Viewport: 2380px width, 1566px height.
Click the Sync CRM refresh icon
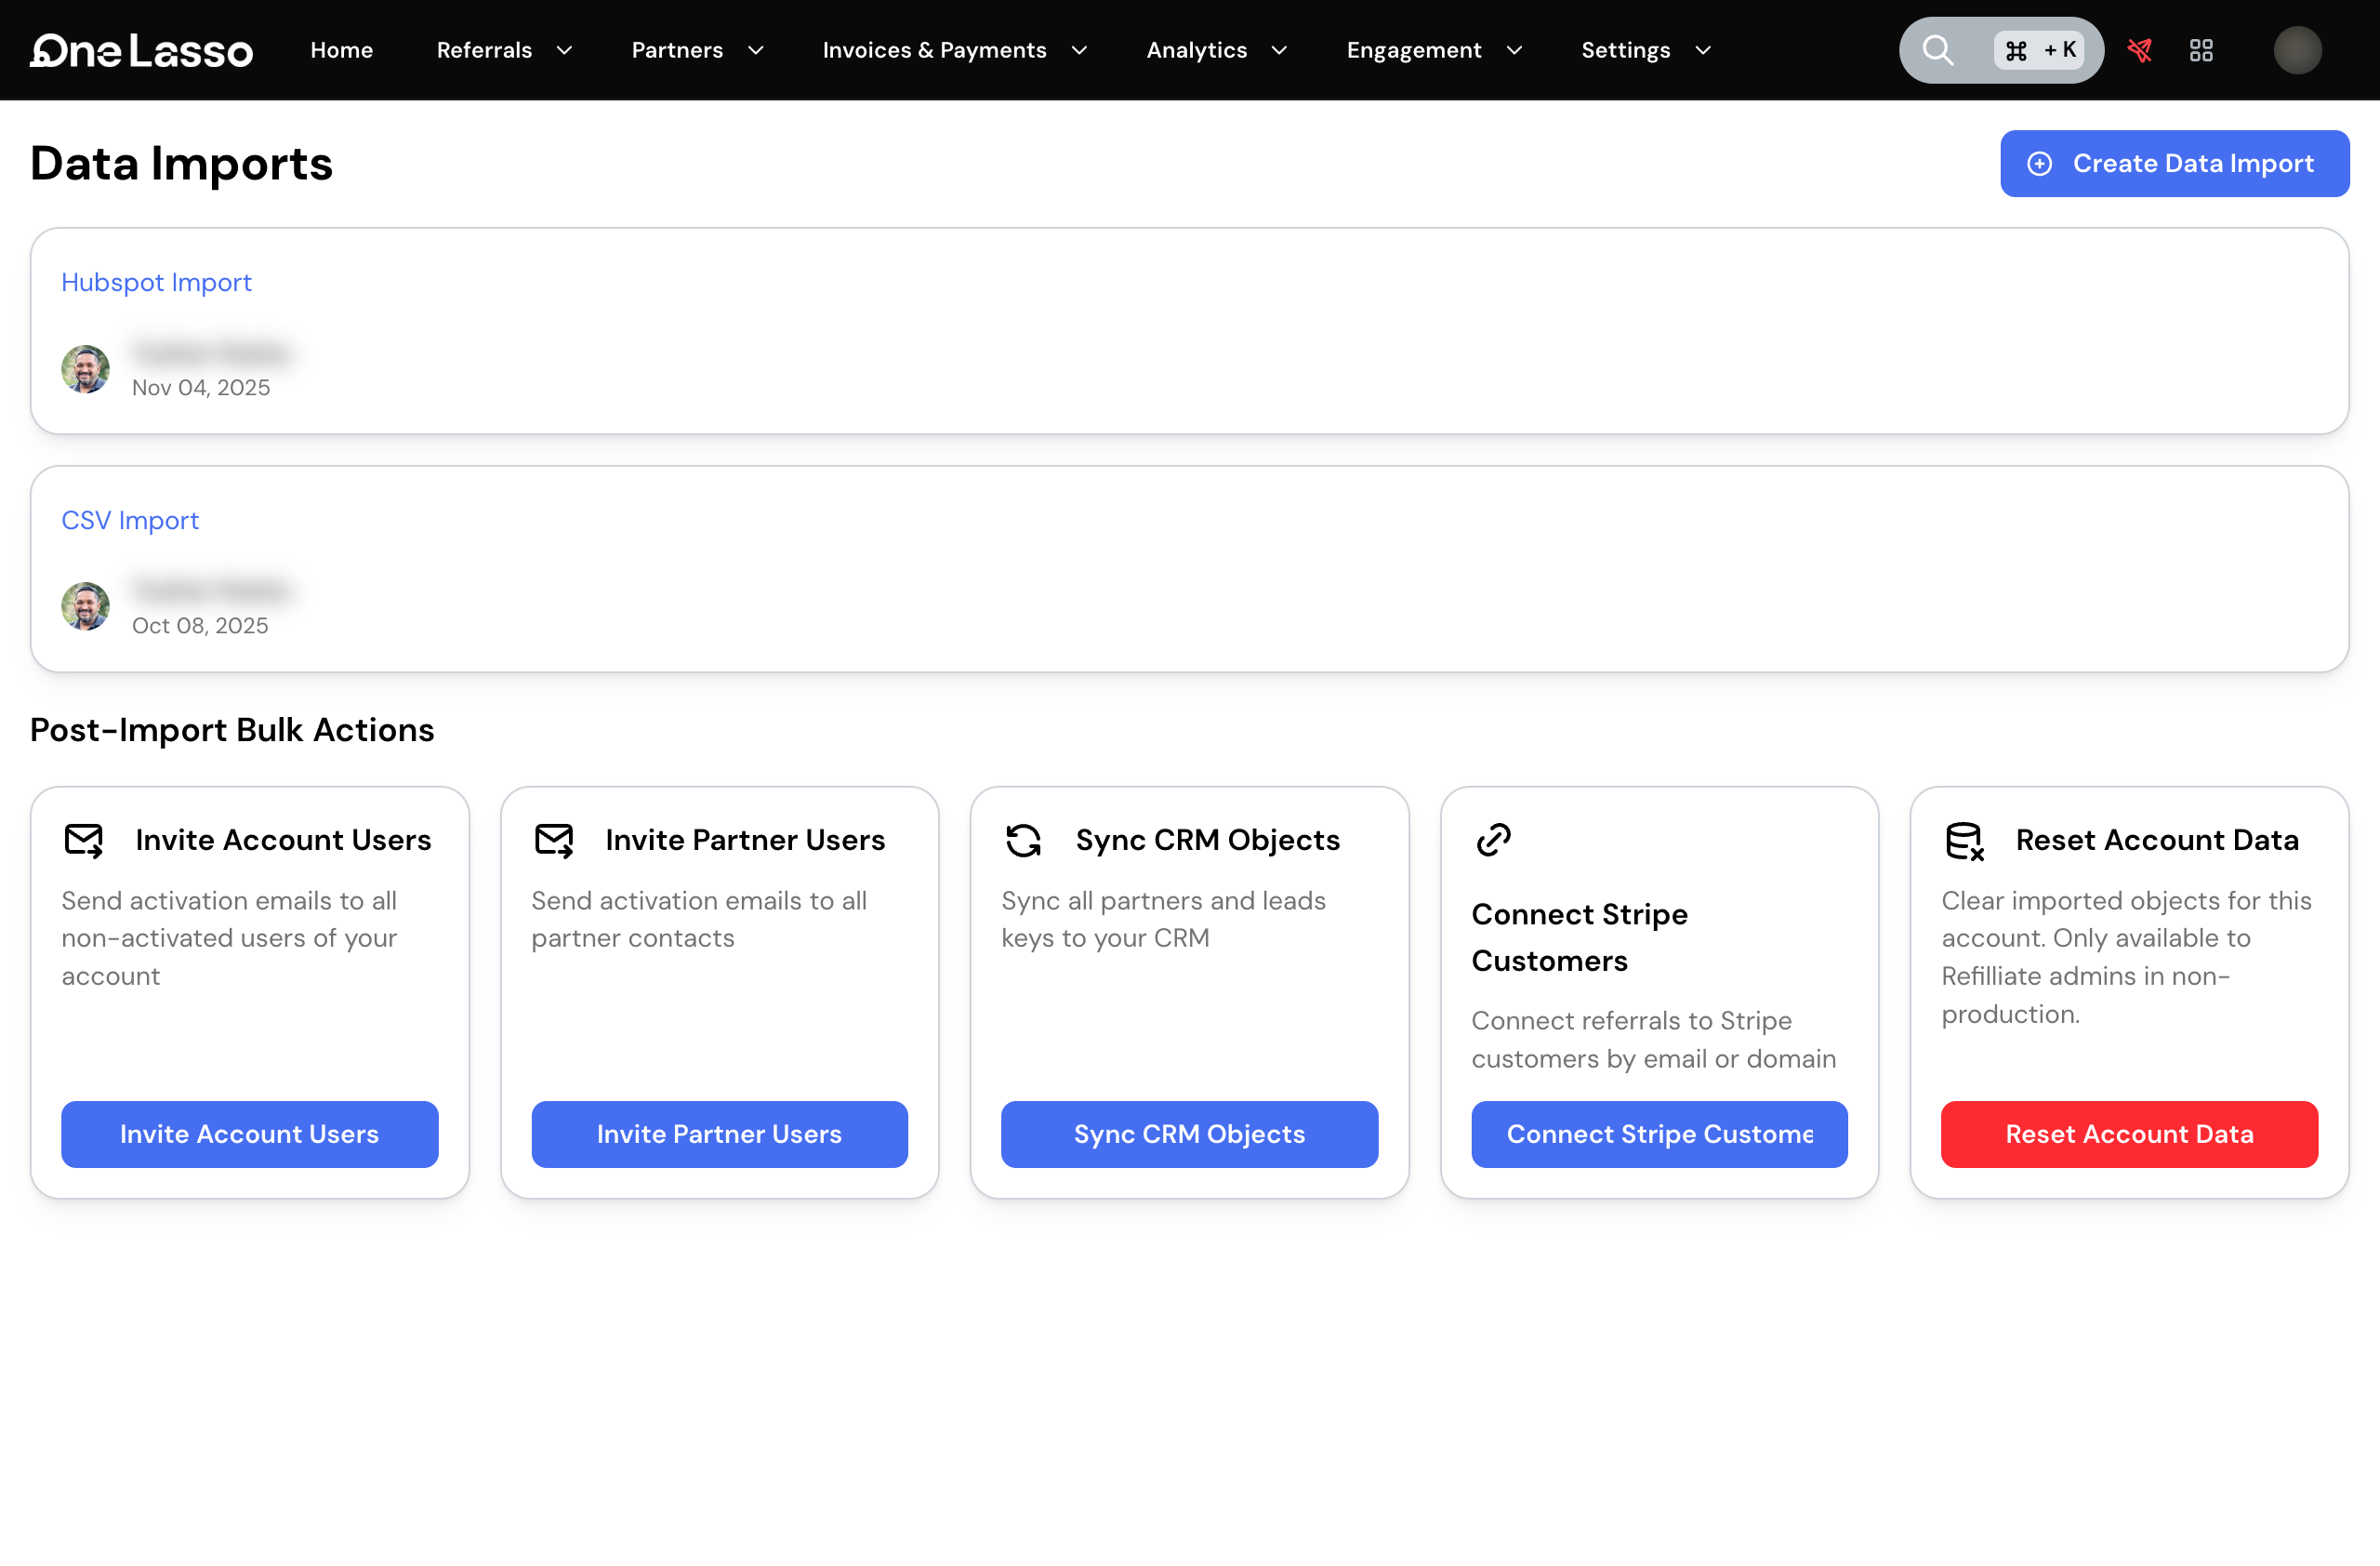coord(1023,840)
